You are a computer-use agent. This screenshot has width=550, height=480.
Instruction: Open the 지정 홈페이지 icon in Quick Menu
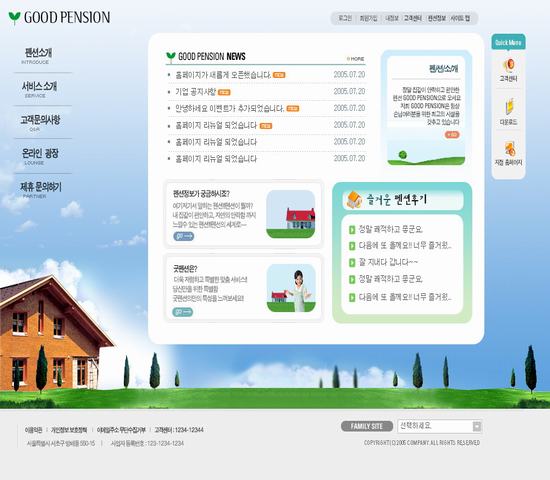[x=510, y=149]
